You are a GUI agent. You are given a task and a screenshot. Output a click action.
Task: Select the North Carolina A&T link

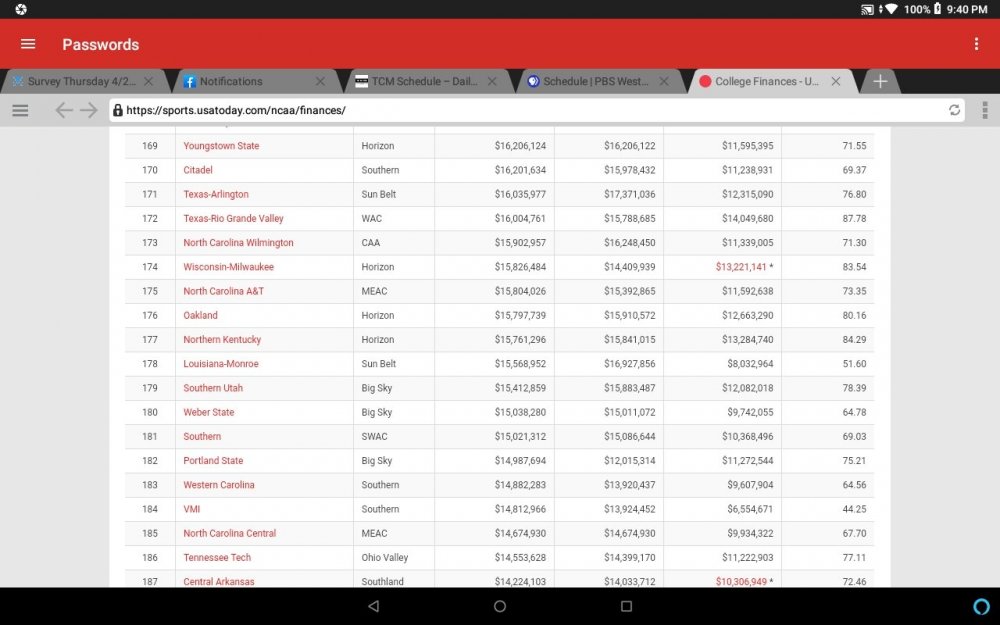(x=223, y=291)
